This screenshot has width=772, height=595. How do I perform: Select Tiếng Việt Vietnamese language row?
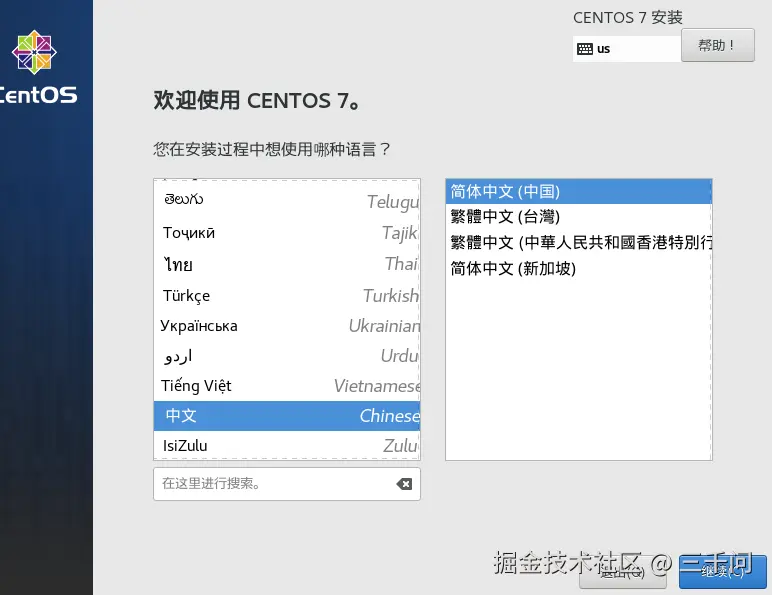click(x=287, y=386)
